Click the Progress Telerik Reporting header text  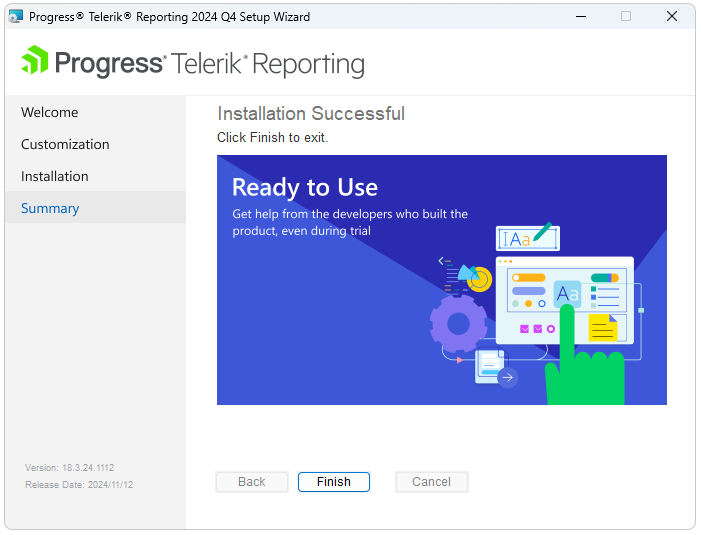pyautogui.click(x=209, y=63)
